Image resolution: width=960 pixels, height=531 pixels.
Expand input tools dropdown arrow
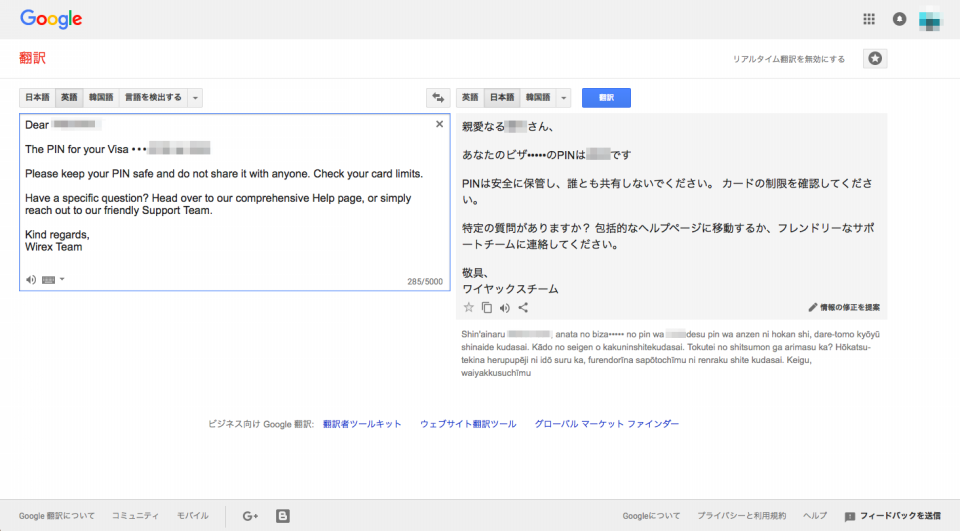(62, 279)
